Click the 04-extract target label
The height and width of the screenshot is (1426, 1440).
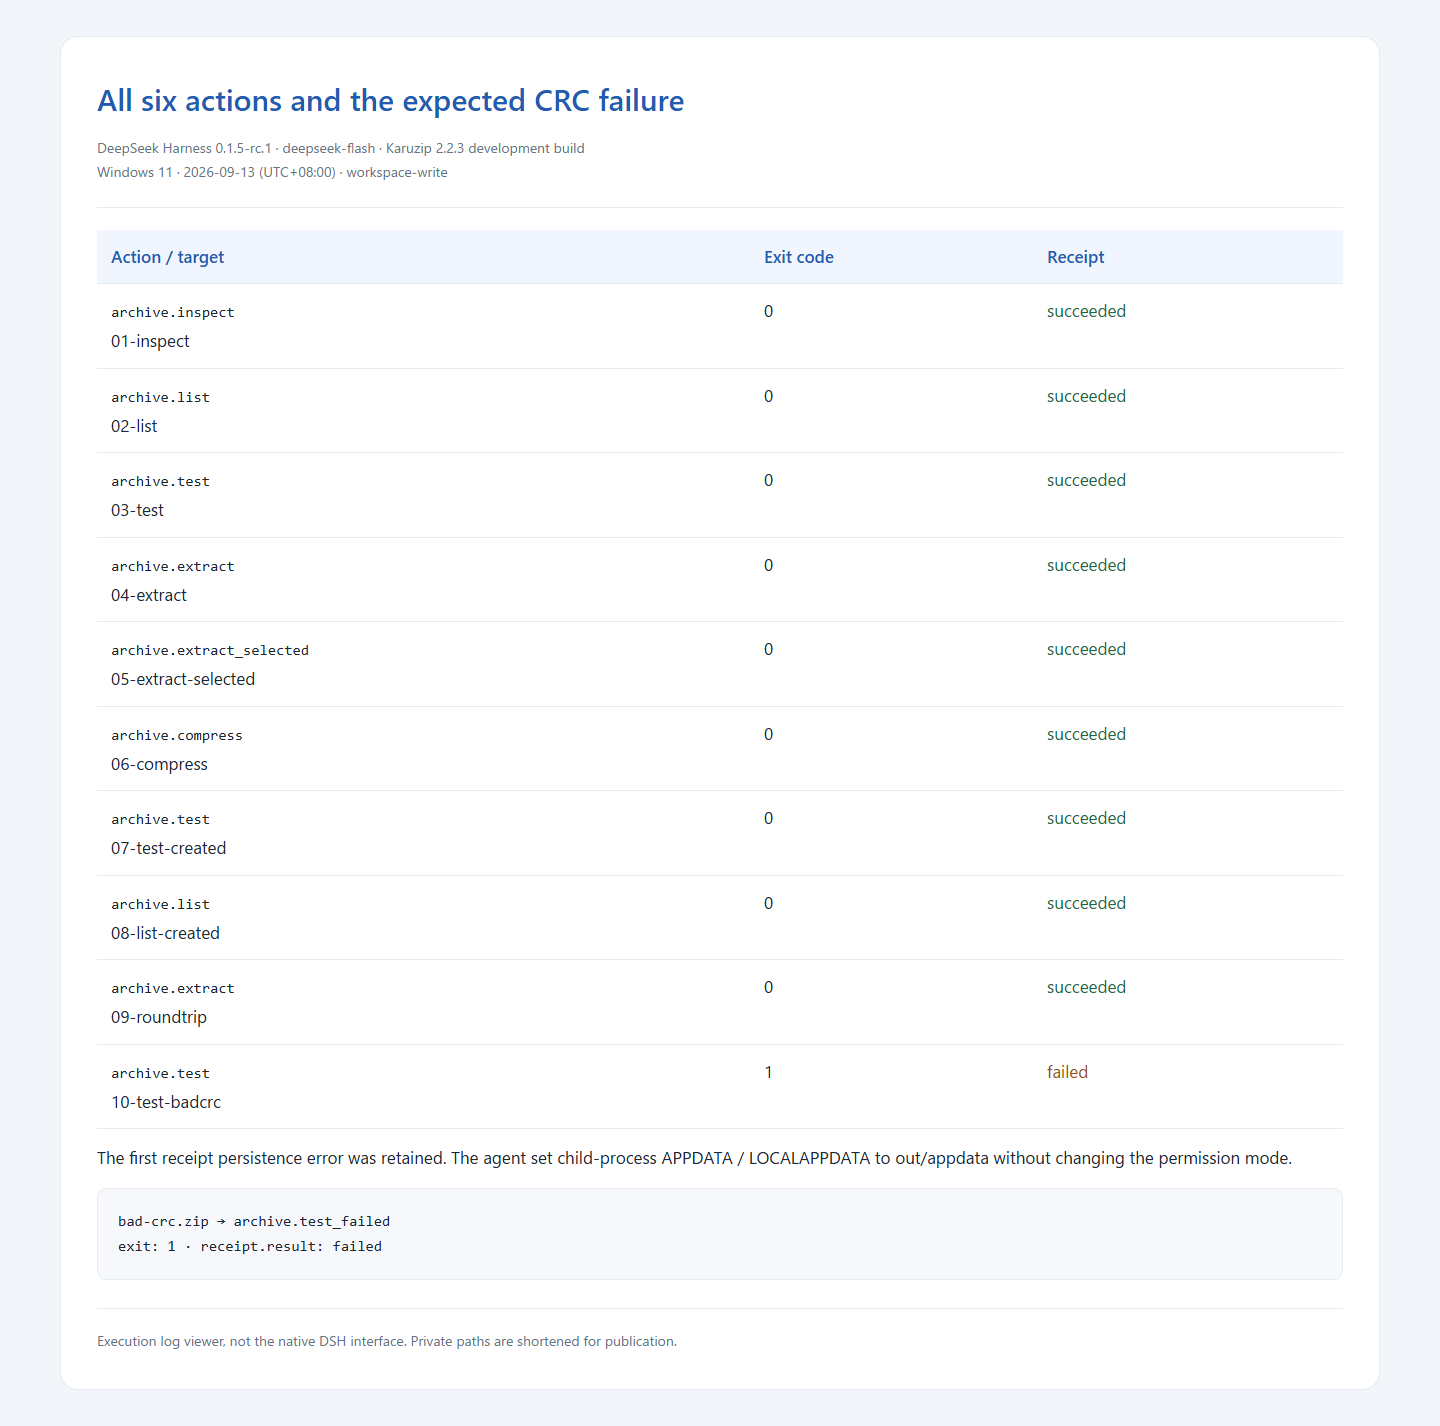pos(149,595)
